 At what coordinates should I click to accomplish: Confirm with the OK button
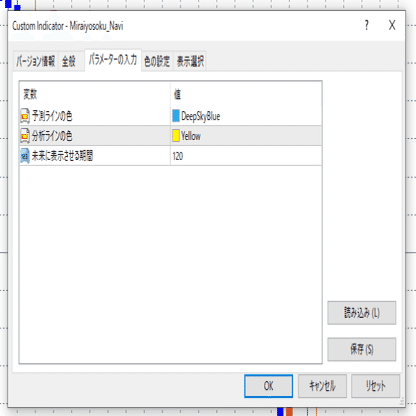pos(269,386)
